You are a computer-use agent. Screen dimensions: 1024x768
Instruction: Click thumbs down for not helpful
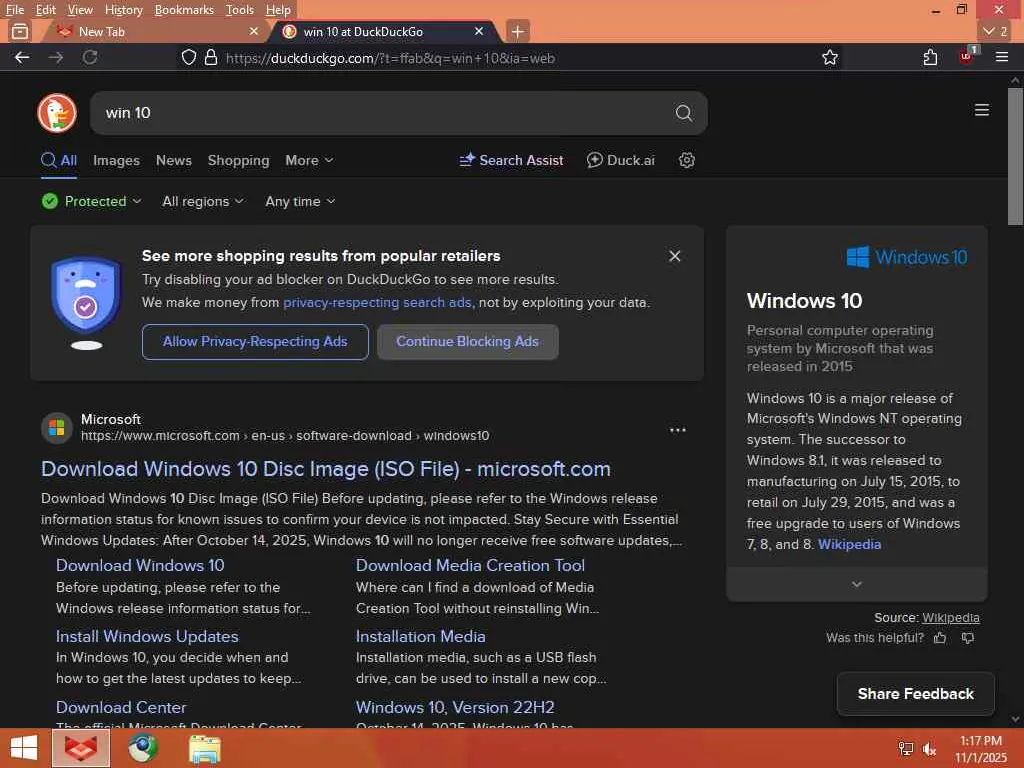[968, 638]
